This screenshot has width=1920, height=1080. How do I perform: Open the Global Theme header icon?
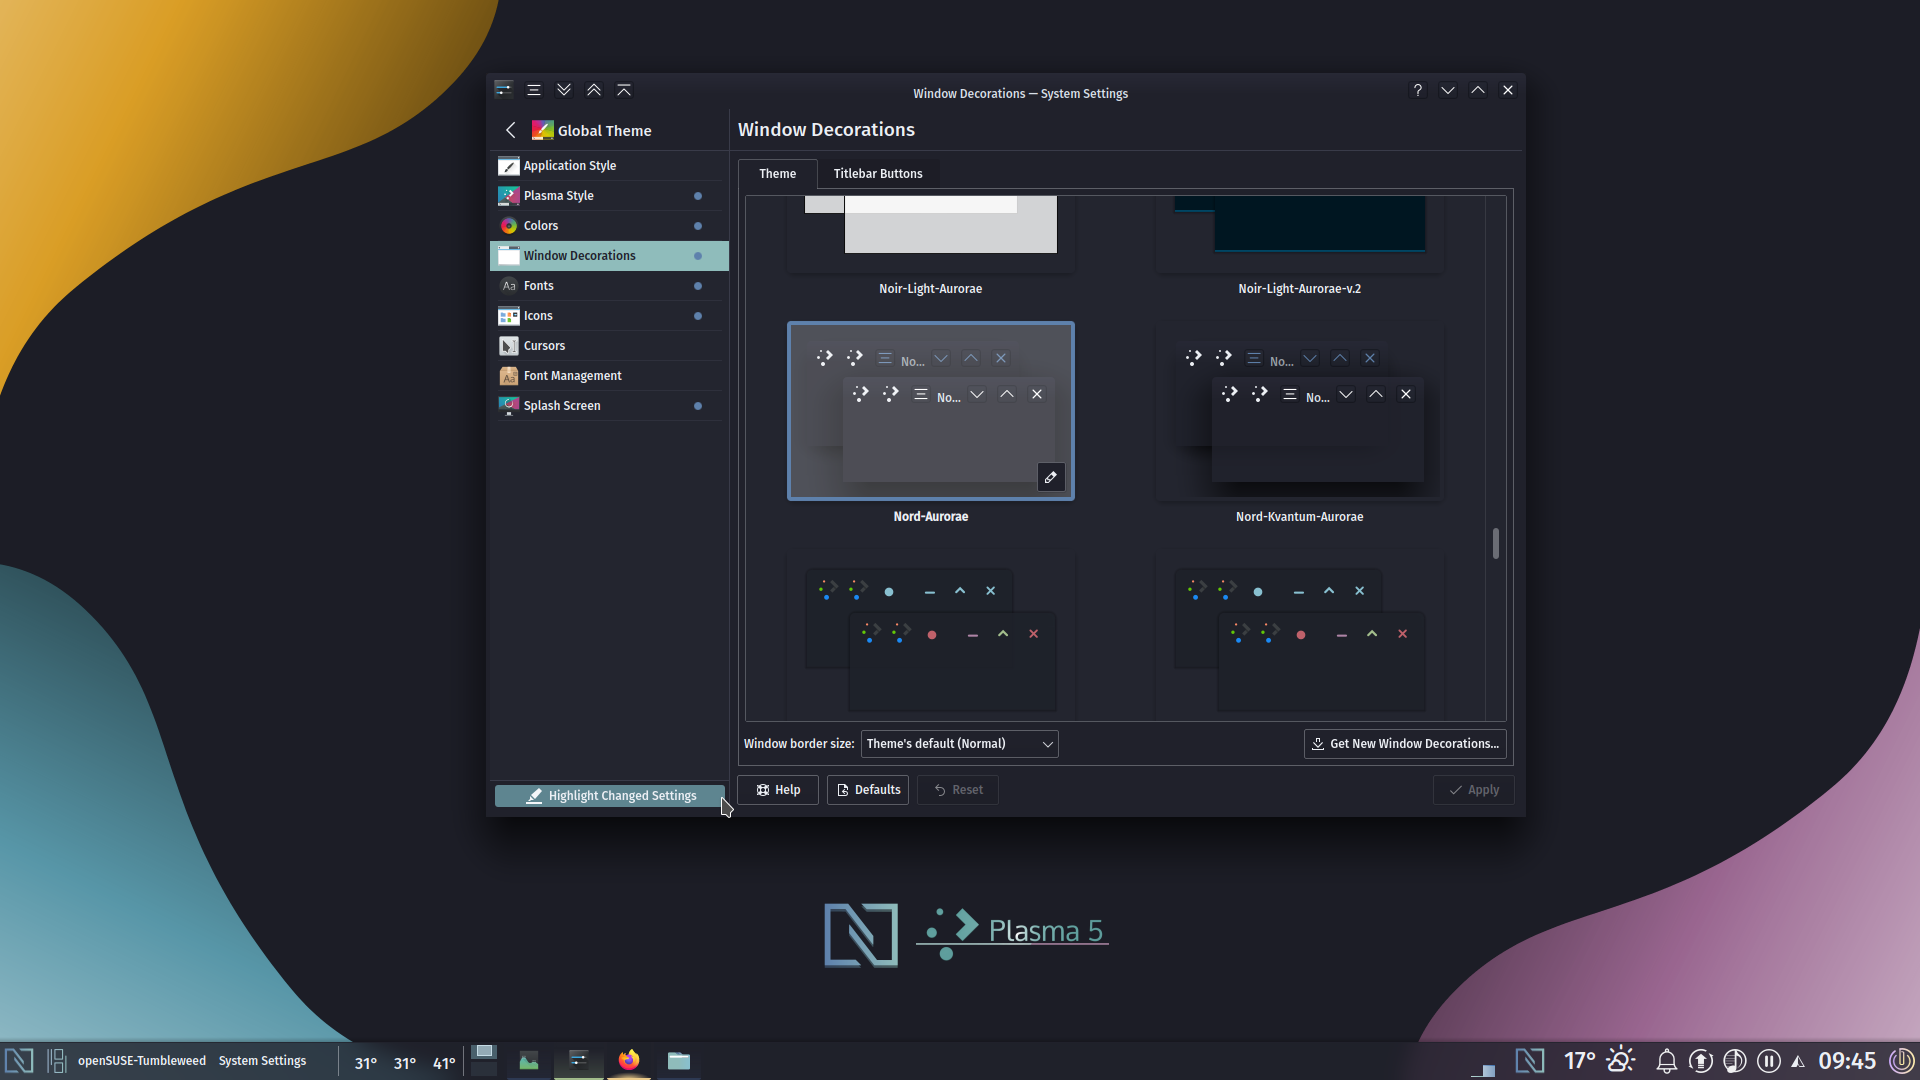tap(542, 130)
